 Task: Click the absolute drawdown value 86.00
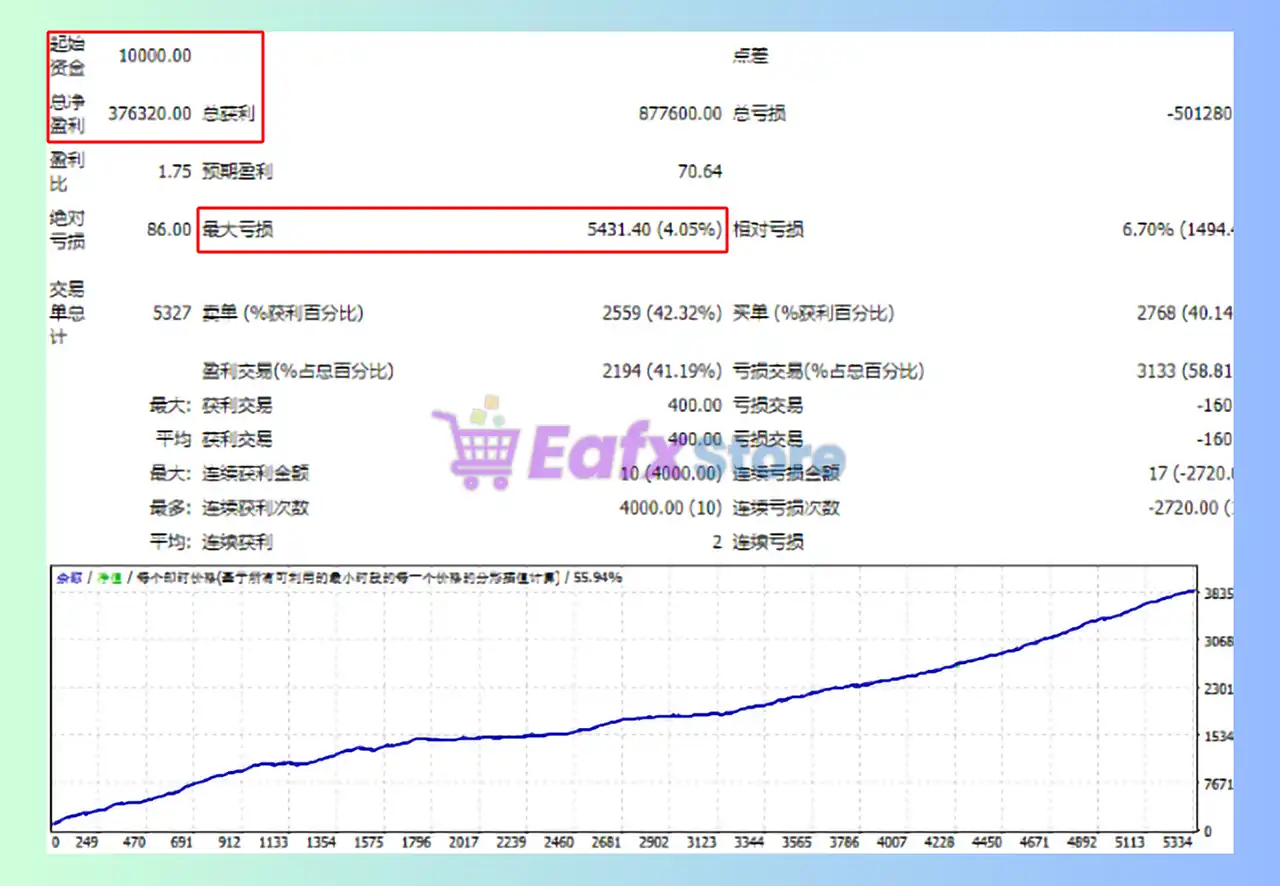(x=169, y=230)
